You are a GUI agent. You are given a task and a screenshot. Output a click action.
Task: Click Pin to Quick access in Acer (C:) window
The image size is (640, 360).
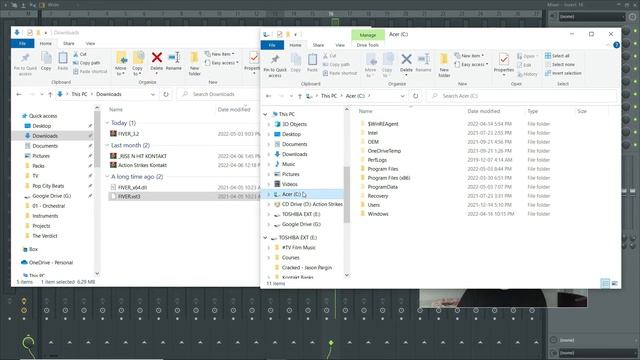pos(275,66)
